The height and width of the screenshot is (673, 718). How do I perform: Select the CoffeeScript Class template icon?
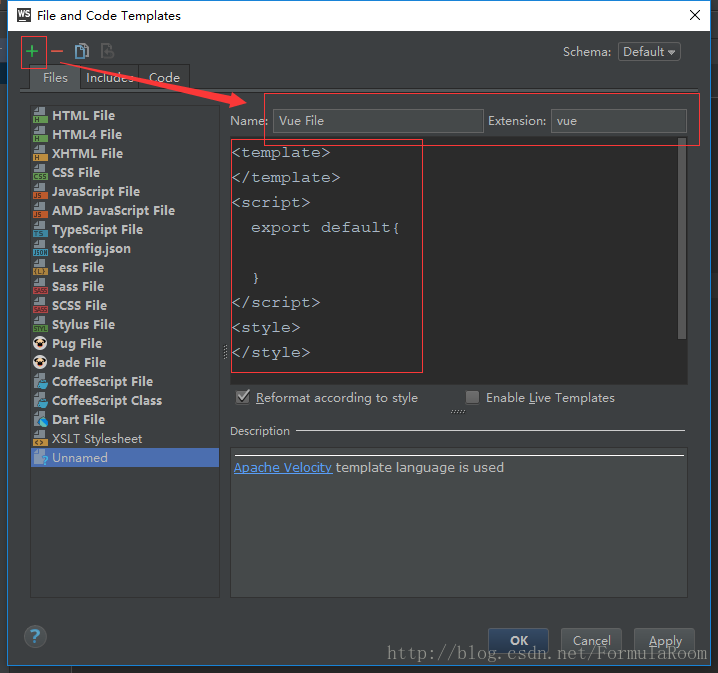[x=40, y=400]
